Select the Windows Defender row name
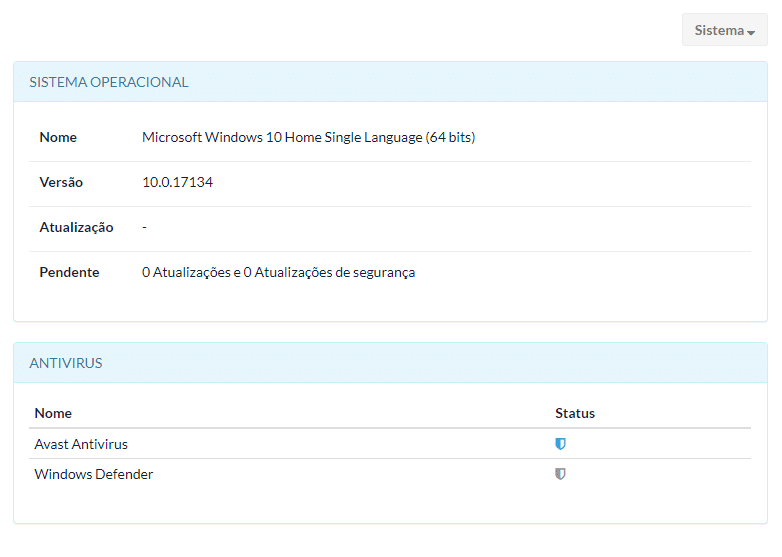782x557 pixels. [94, 474]
